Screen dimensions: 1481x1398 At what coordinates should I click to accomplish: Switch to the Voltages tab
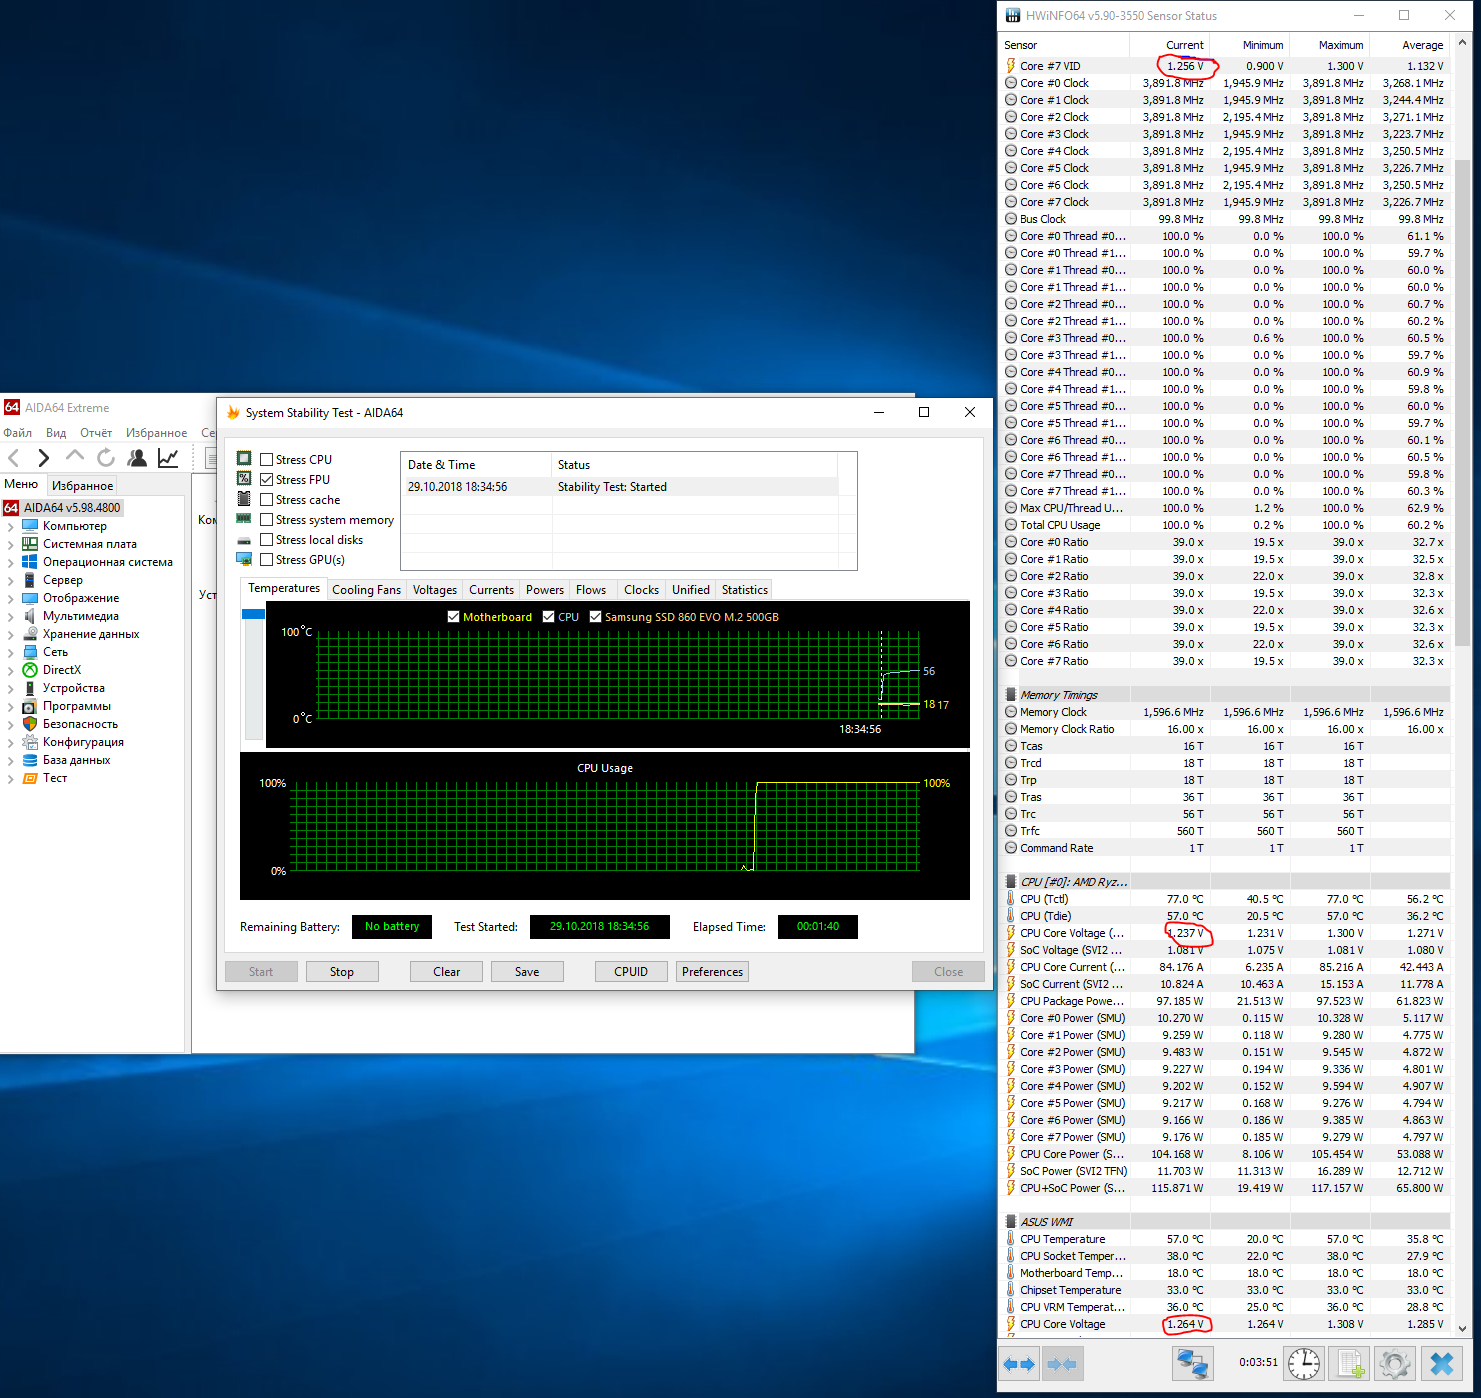435,590
